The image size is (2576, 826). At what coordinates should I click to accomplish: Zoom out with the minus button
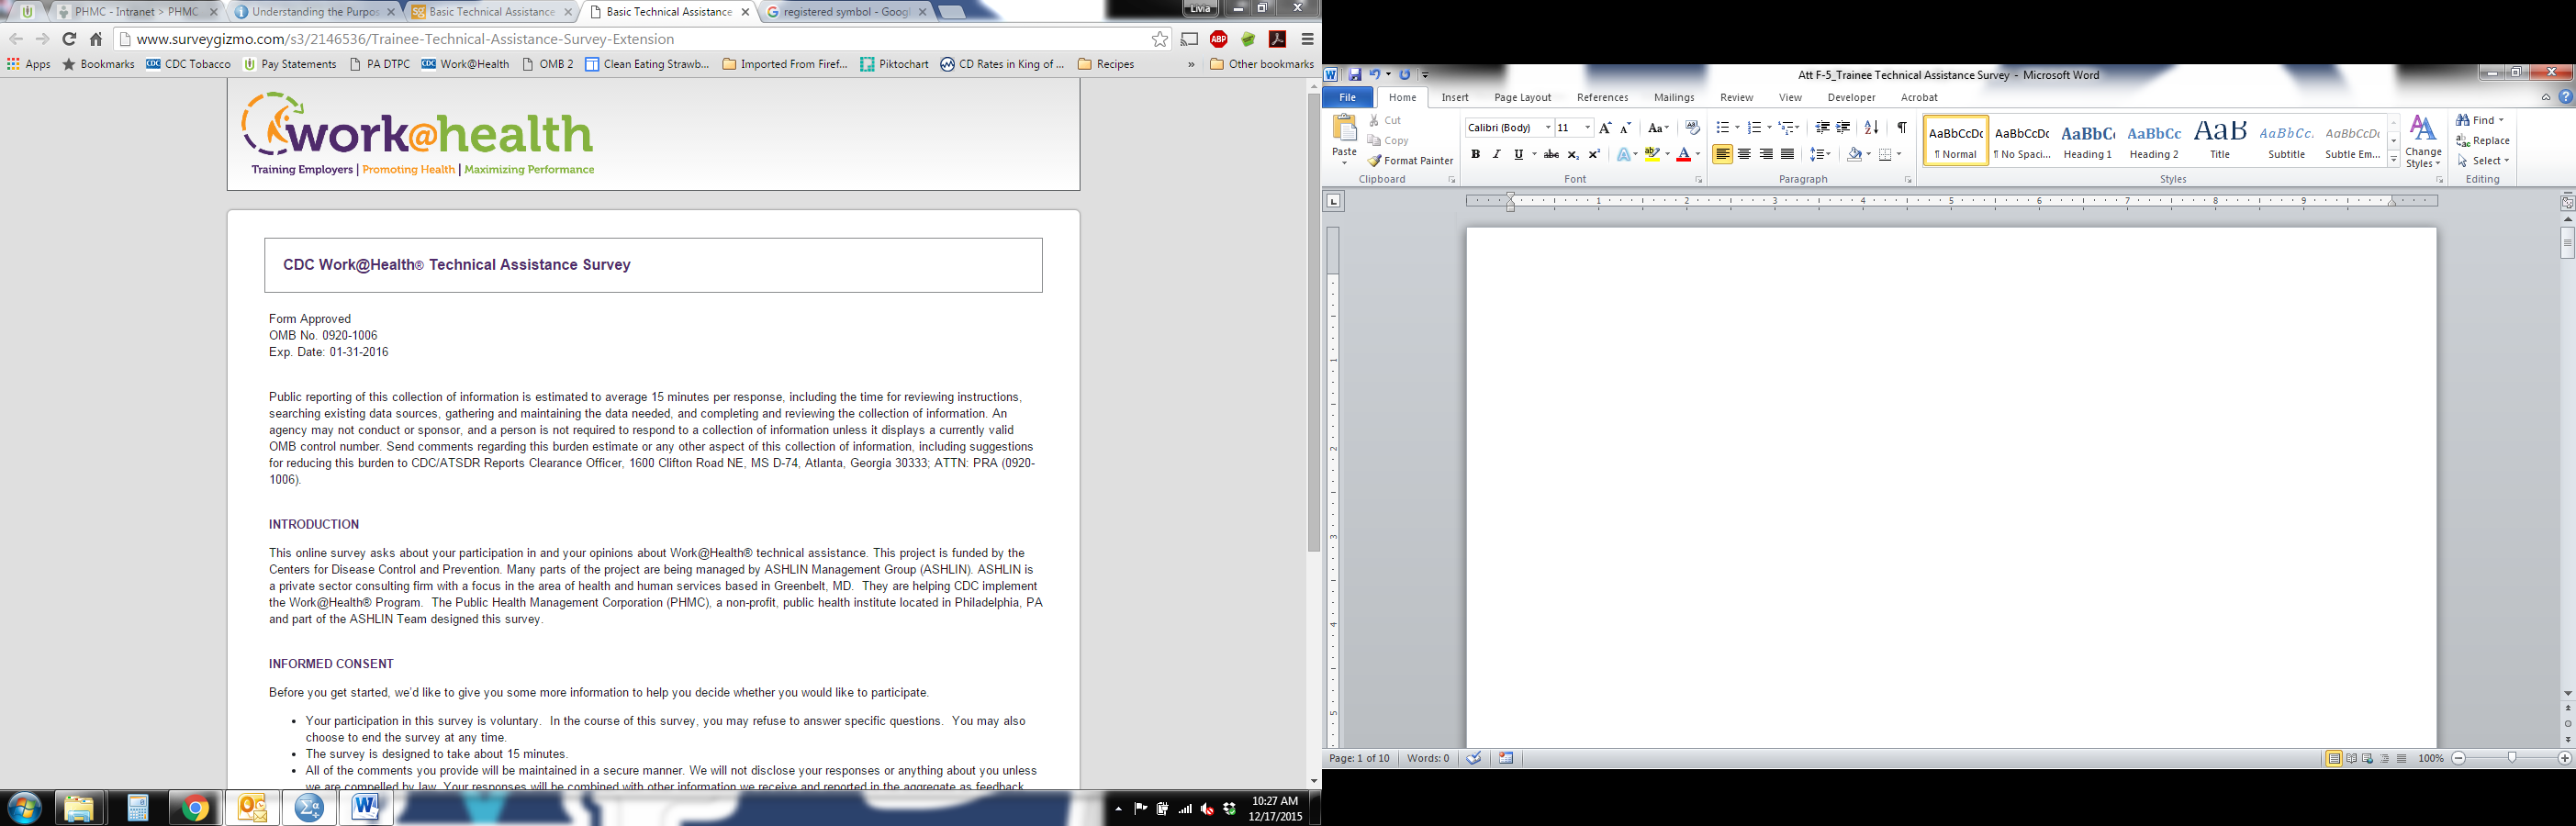[2459, 758]
